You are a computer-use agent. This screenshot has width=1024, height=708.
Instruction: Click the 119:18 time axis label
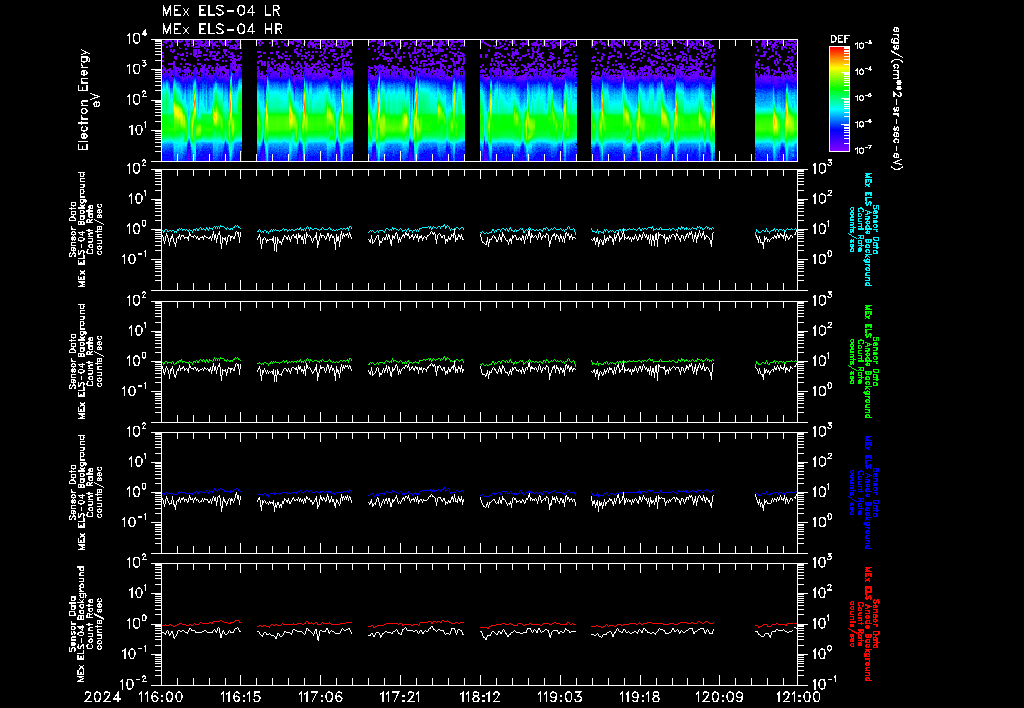(638, 695)
